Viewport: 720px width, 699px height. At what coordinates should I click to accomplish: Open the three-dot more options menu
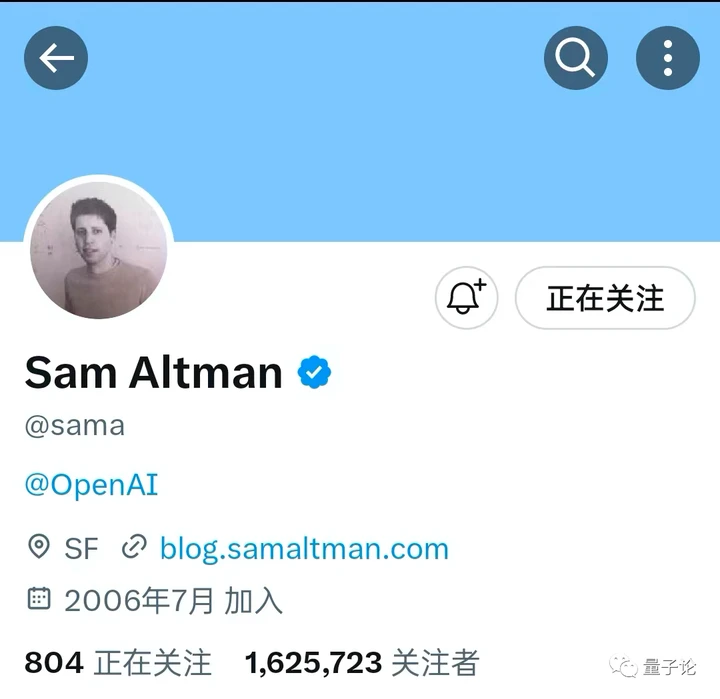tap(668, 58)
